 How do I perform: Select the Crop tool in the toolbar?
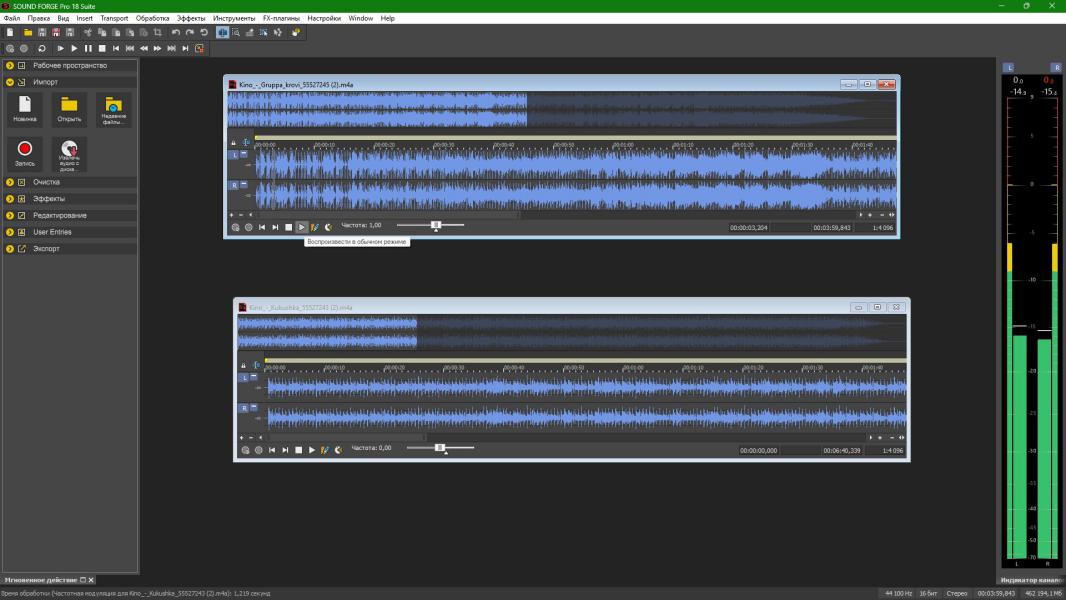157,33
